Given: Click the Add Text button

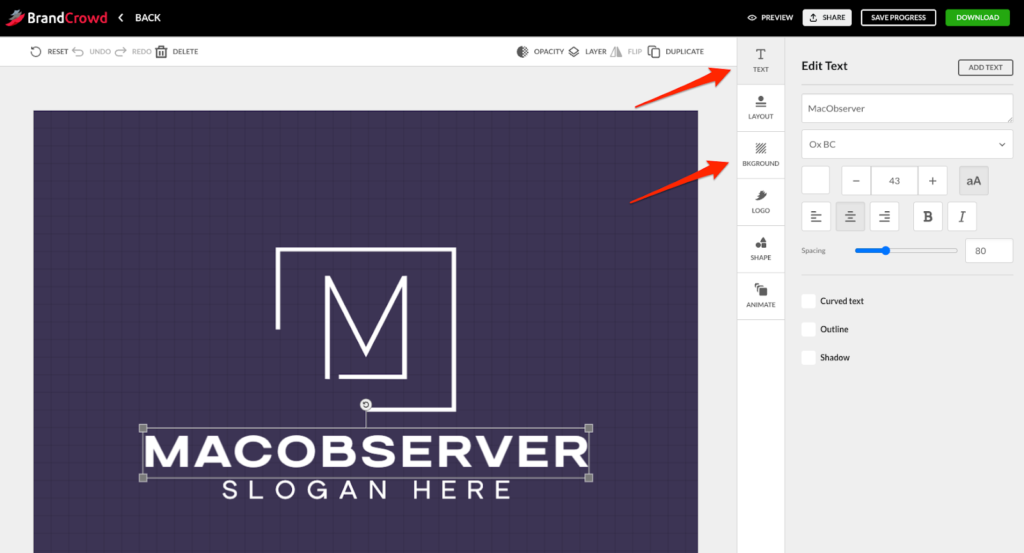Looking at the screenshot, I should click(985, 67).
